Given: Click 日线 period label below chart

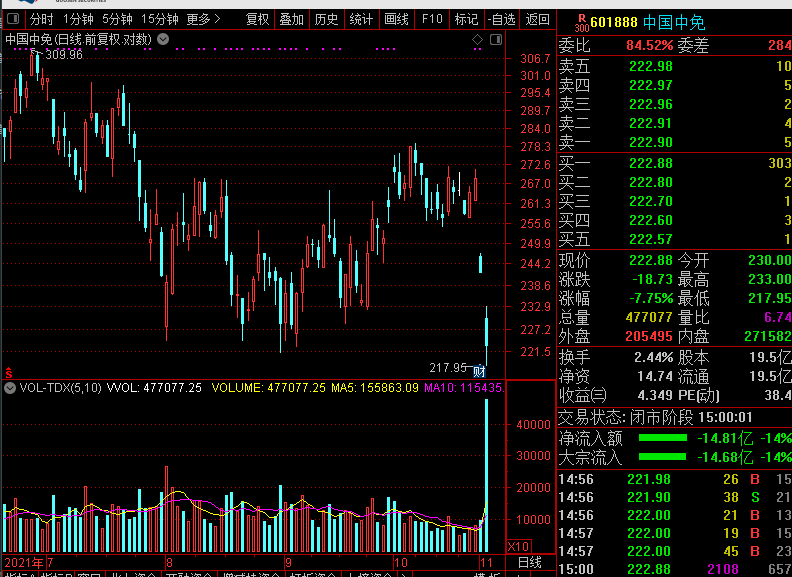Looking at the screenshot, I should [x=530, y=562].
